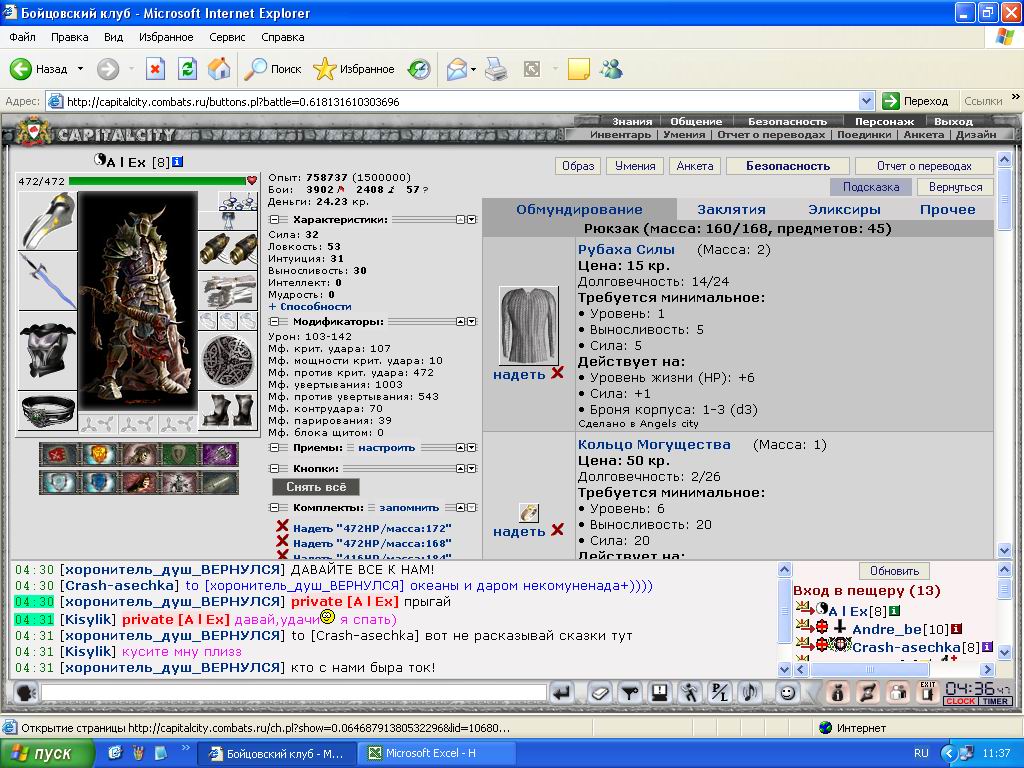Collapse the Комплекты section
The height and width of the screenshot is (768, 1024).
pos(275,507)
